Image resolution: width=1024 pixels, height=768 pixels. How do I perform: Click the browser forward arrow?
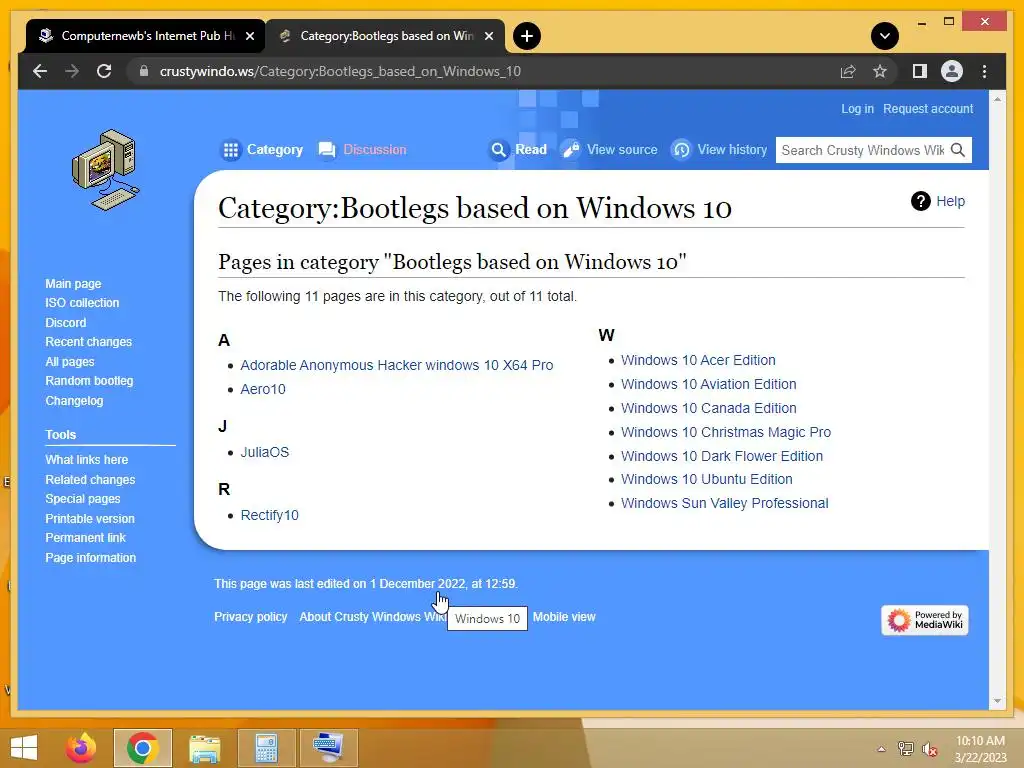point(72,71)
